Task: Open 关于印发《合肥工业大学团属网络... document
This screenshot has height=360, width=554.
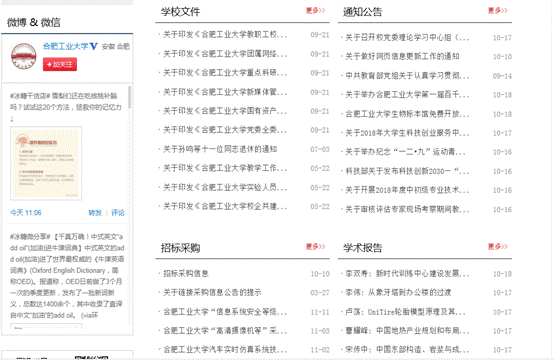Action: [x=225, y=54]
